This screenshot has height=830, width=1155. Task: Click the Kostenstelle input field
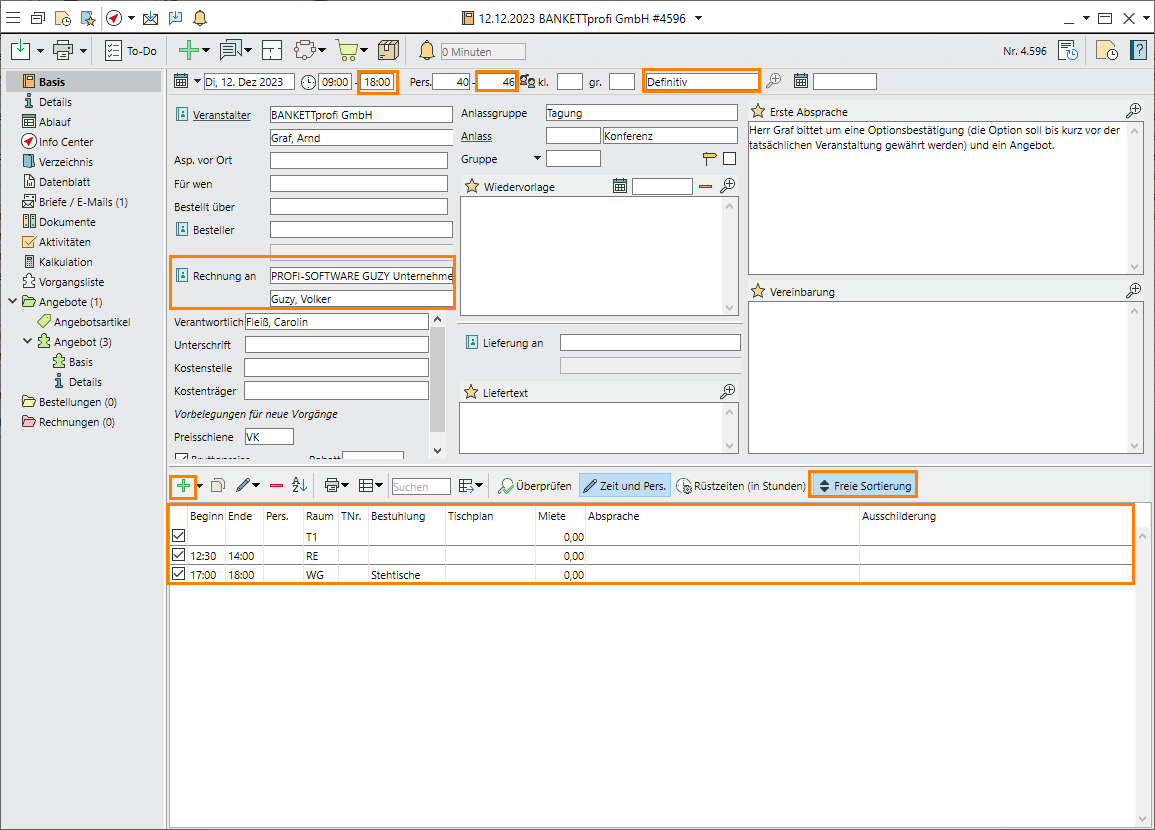(336, 367)
